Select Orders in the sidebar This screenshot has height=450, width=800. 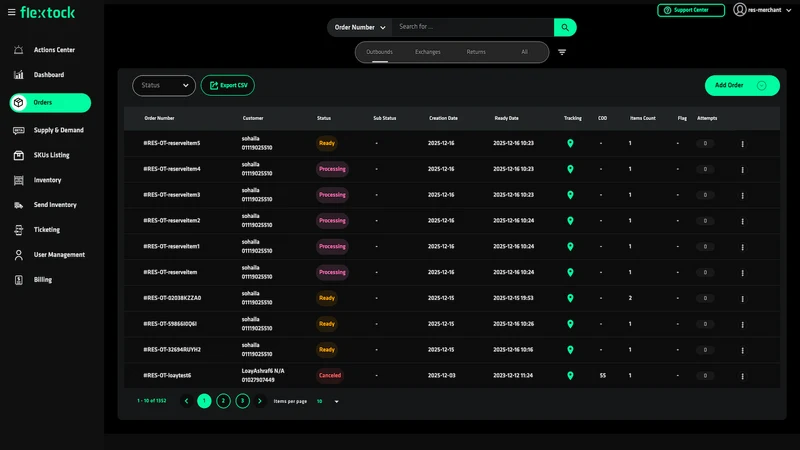pos(50,103)
